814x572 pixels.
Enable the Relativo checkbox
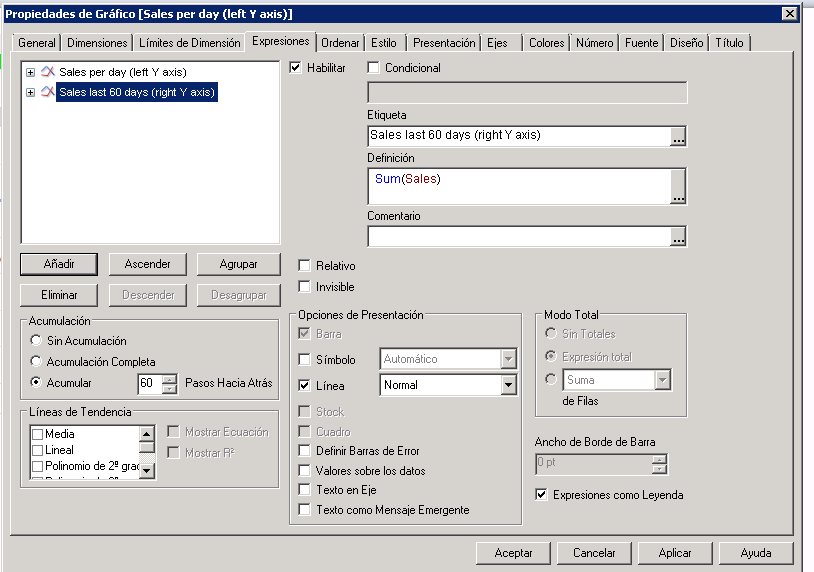305,266
